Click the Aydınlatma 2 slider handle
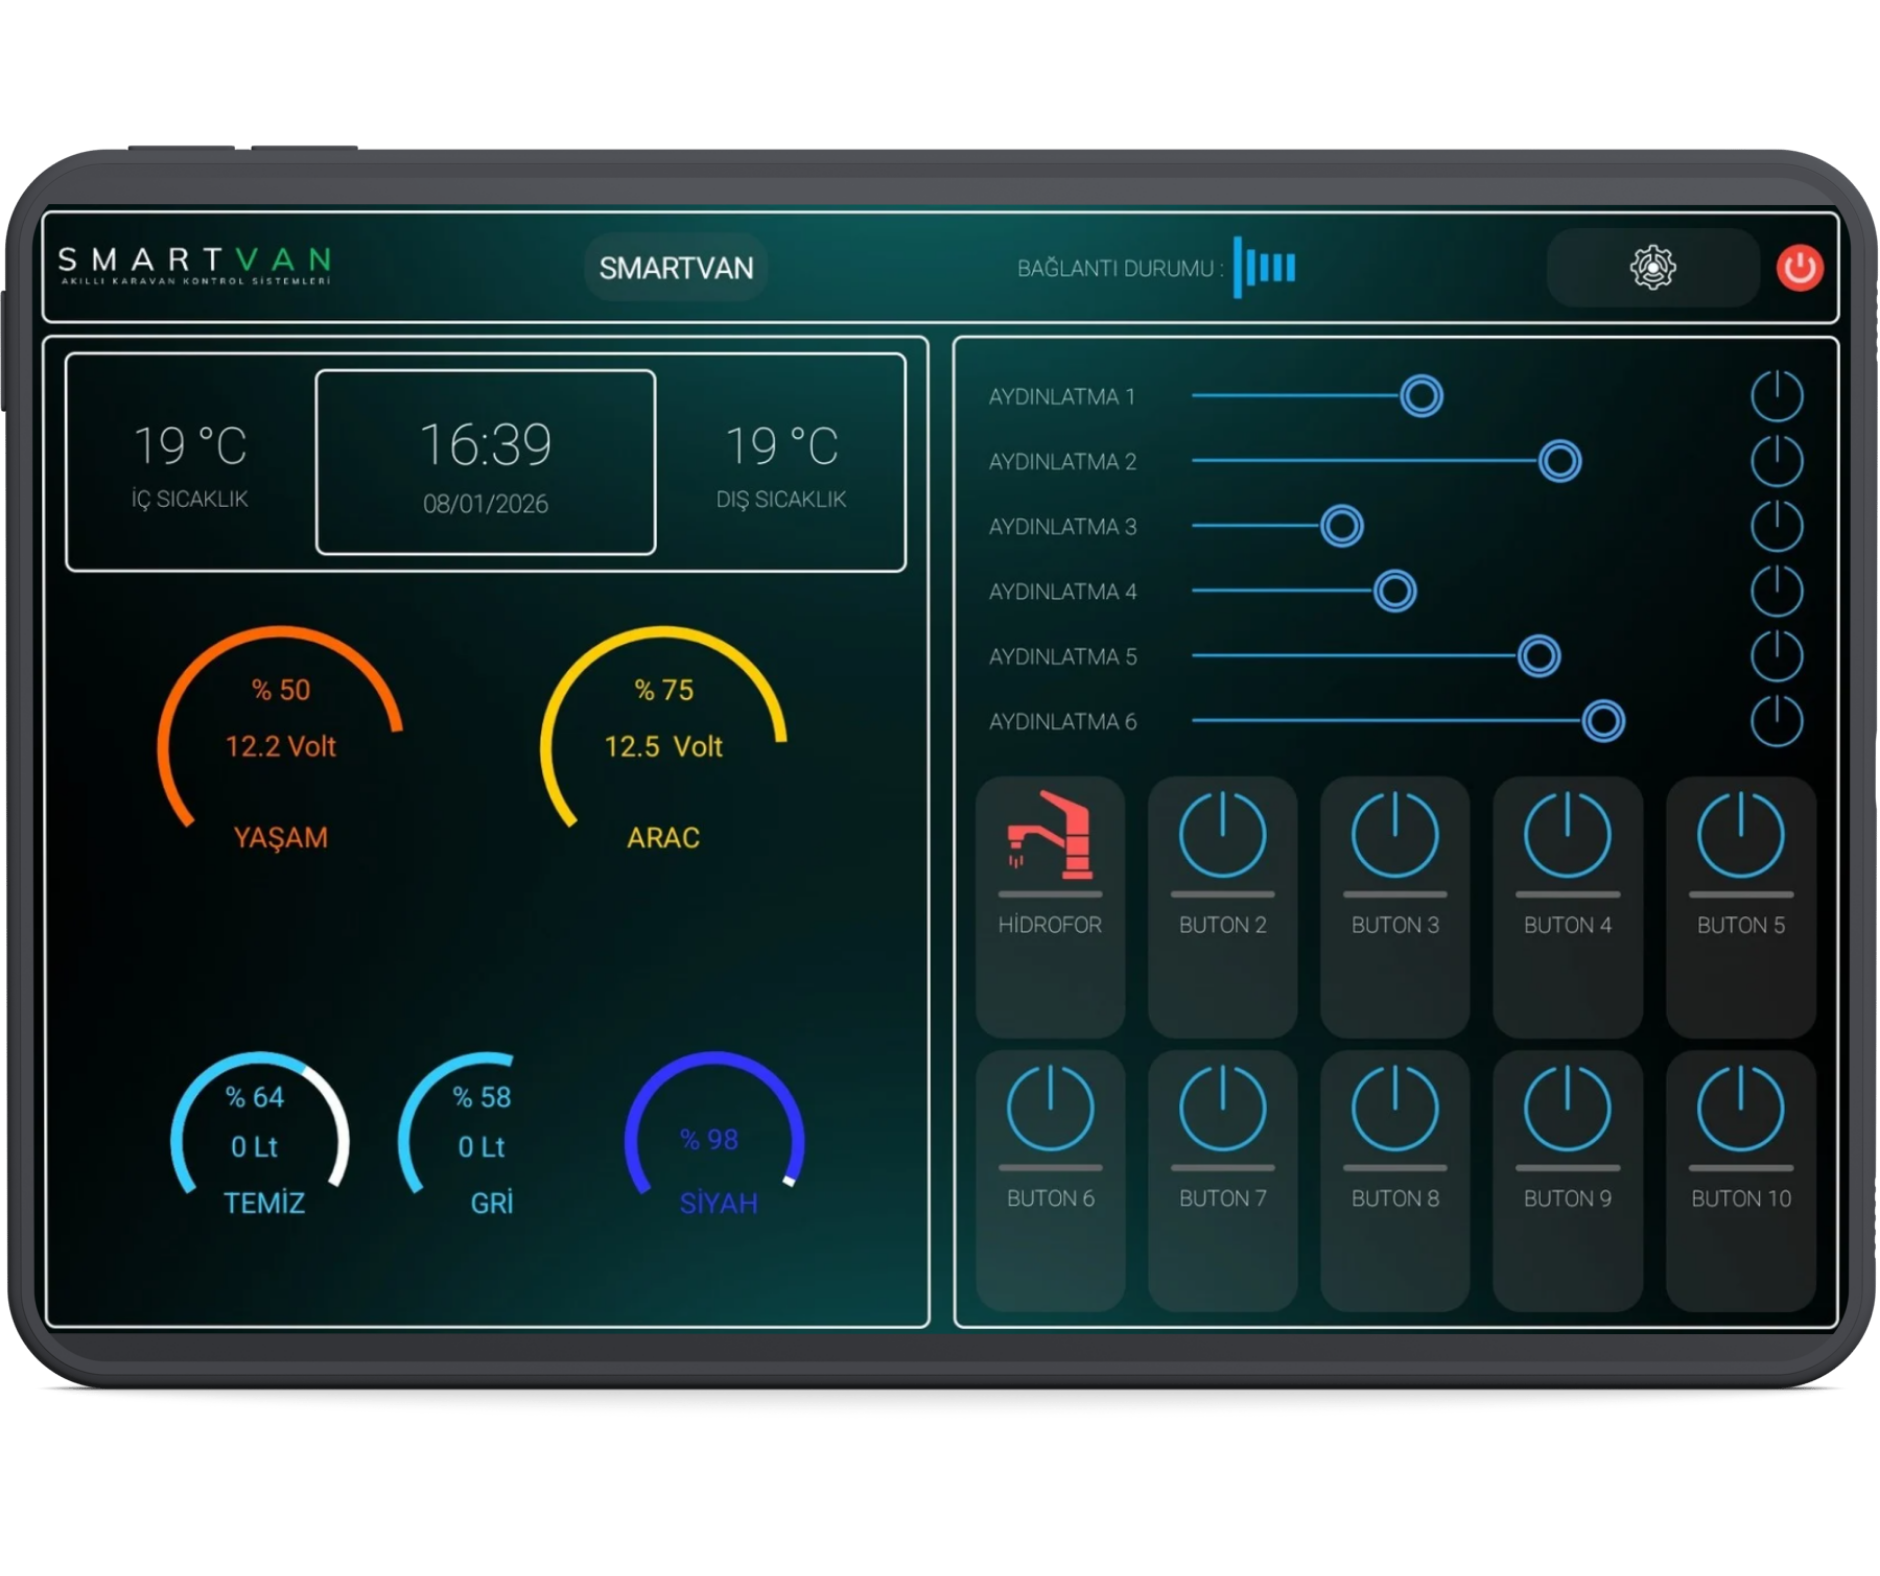The width and height of the screenshot is (1880, 1576). [1559, 461]
